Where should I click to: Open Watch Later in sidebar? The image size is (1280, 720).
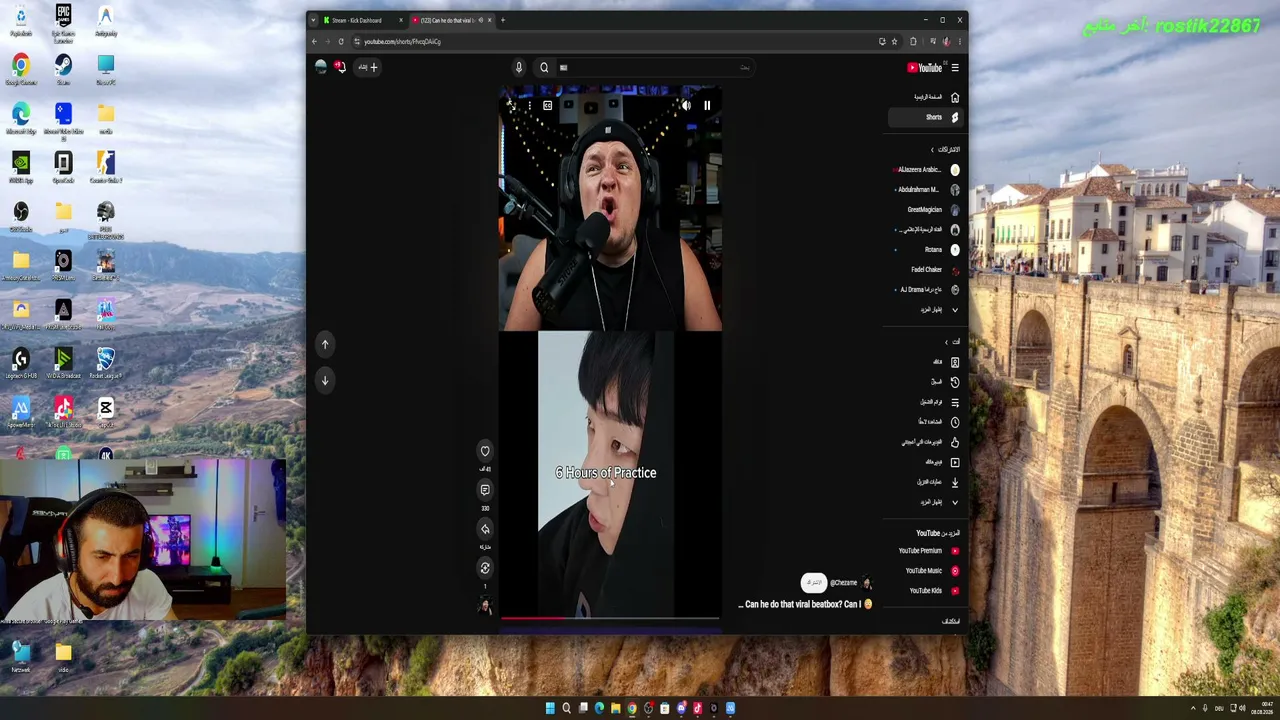[926, 422]
